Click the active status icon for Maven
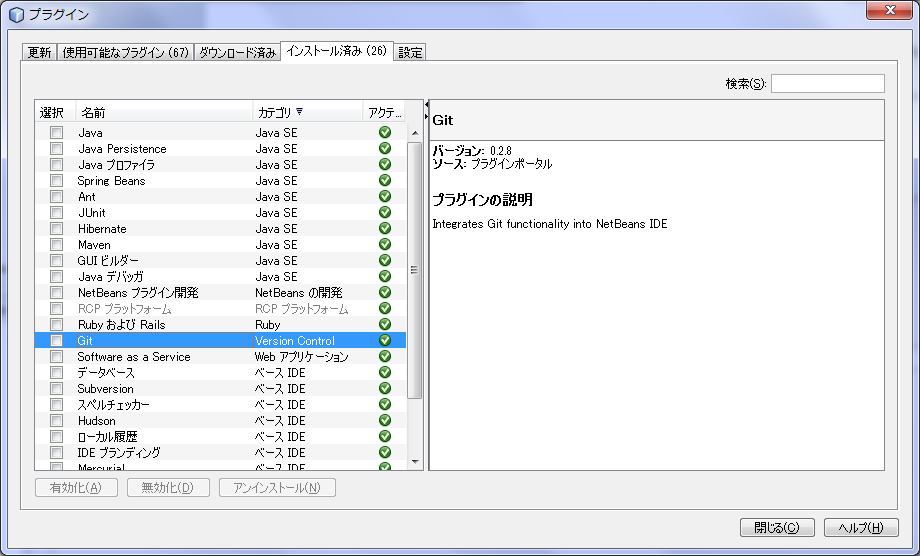 point(385,245)
